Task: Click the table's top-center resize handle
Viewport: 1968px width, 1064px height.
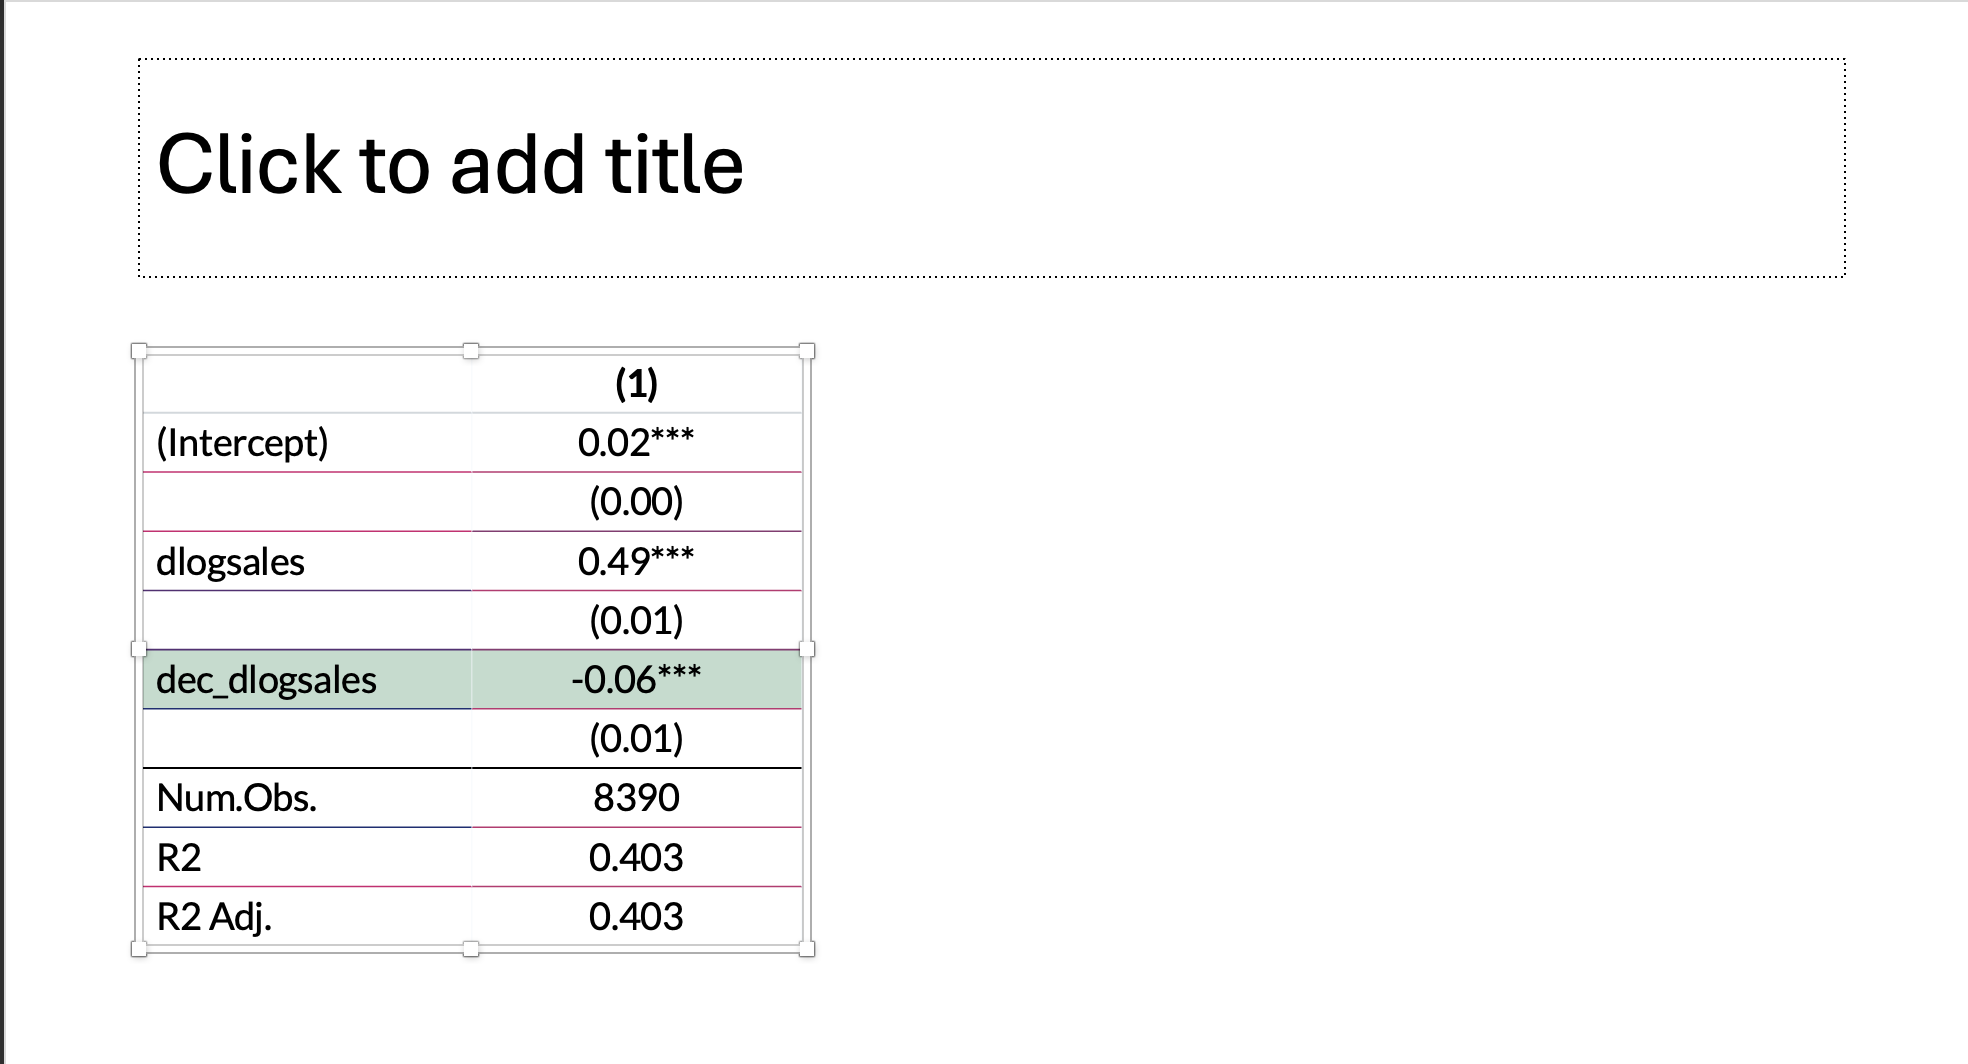Action: (471, 351)
